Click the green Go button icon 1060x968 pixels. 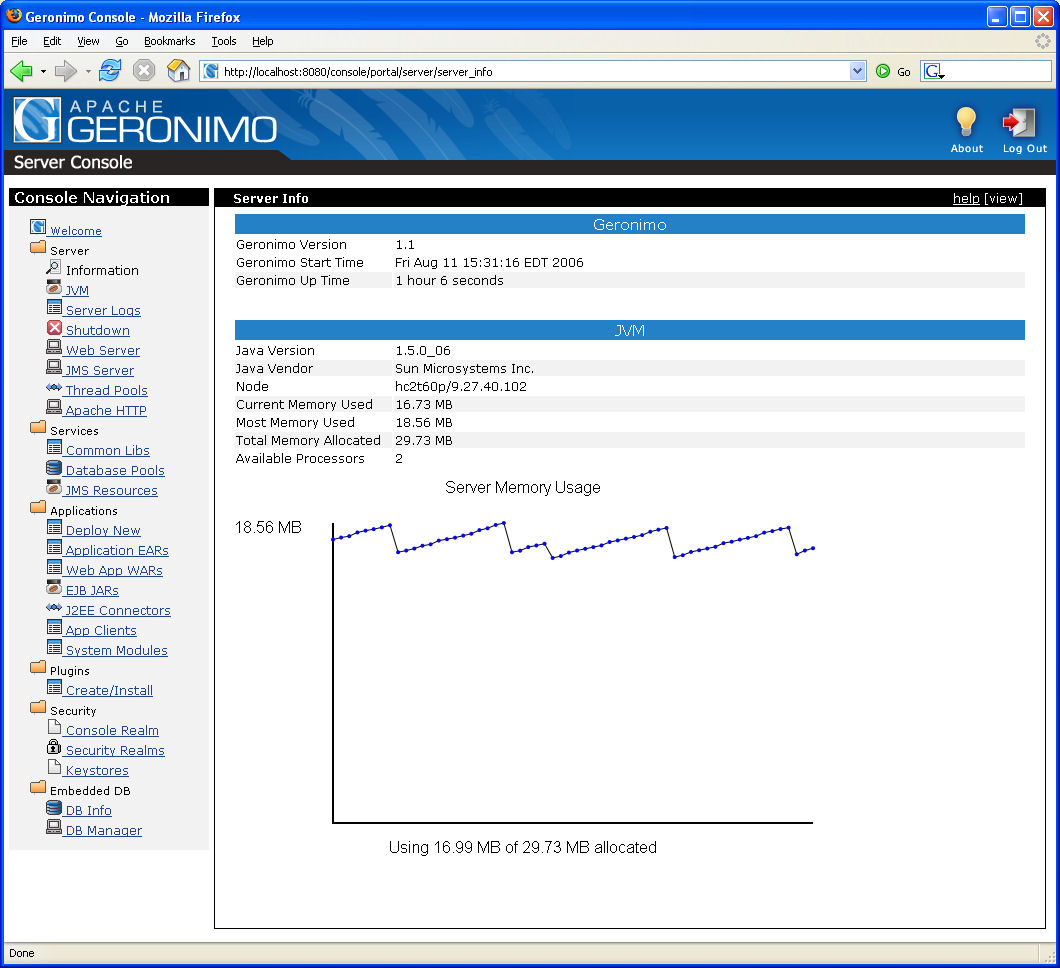coord(883,71)
